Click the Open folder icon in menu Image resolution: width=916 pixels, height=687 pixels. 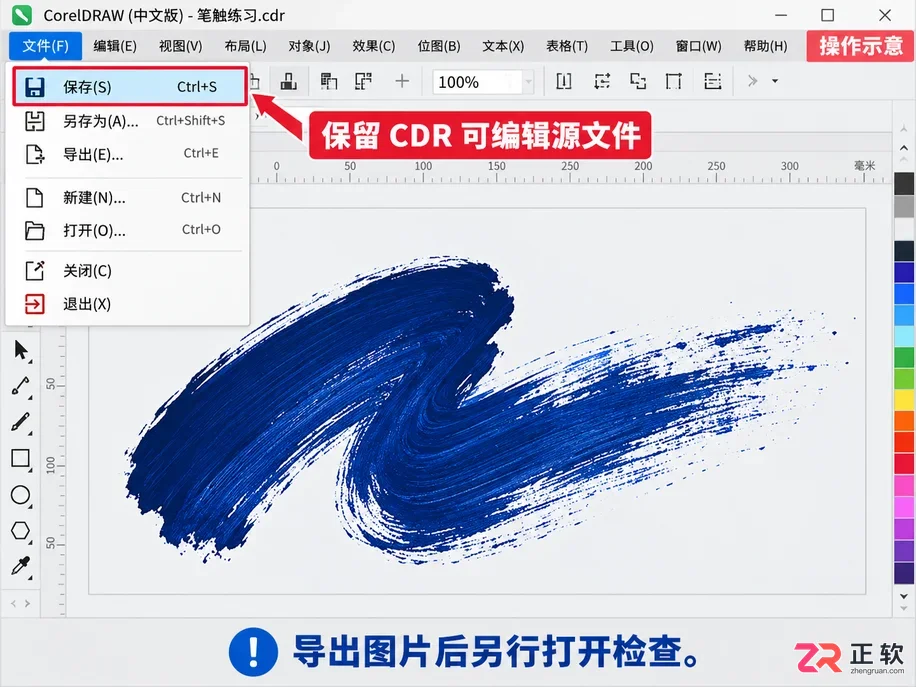point(34,230)
